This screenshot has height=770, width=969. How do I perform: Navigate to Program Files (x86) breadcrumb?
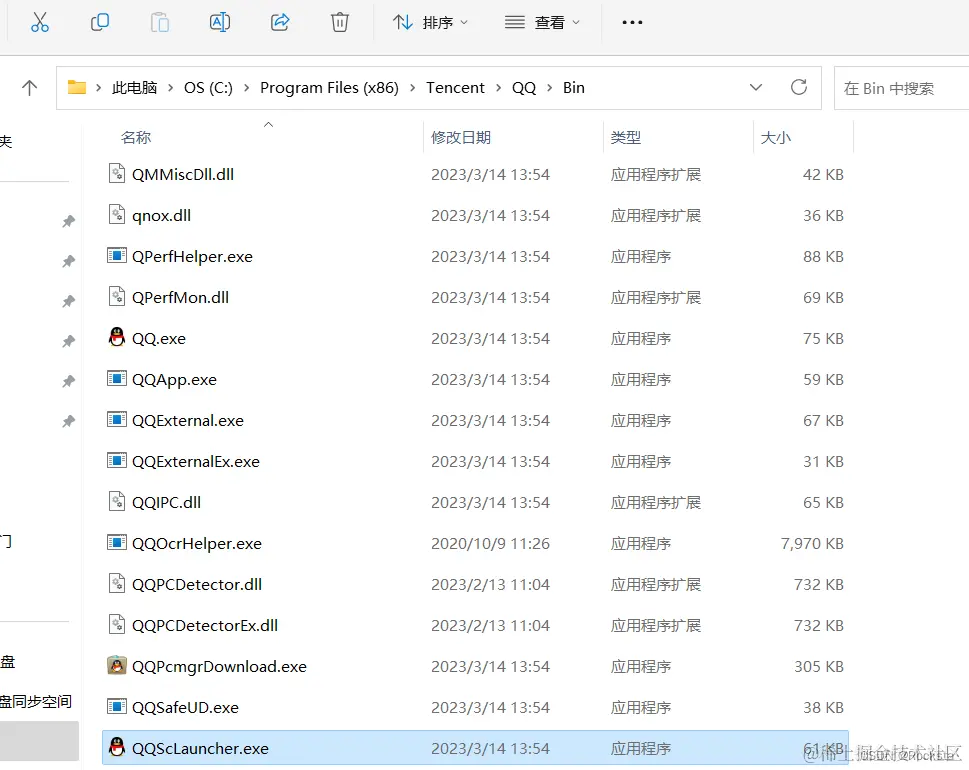click(329, 88)
